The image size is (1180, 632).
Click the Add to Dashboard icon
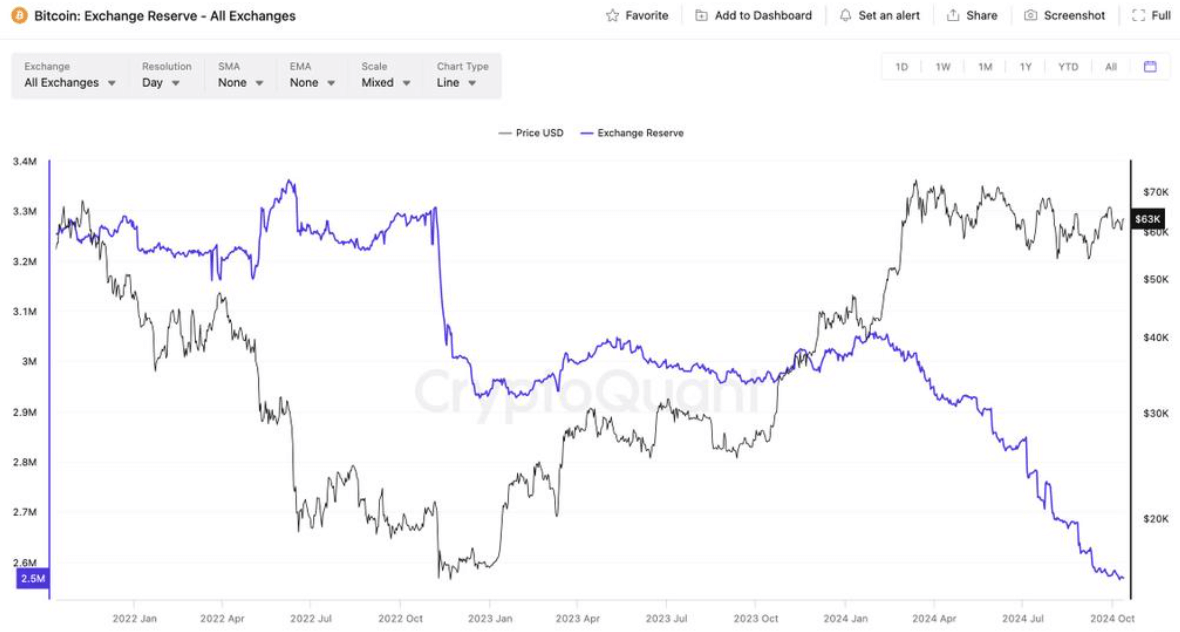tap(701, 16)
